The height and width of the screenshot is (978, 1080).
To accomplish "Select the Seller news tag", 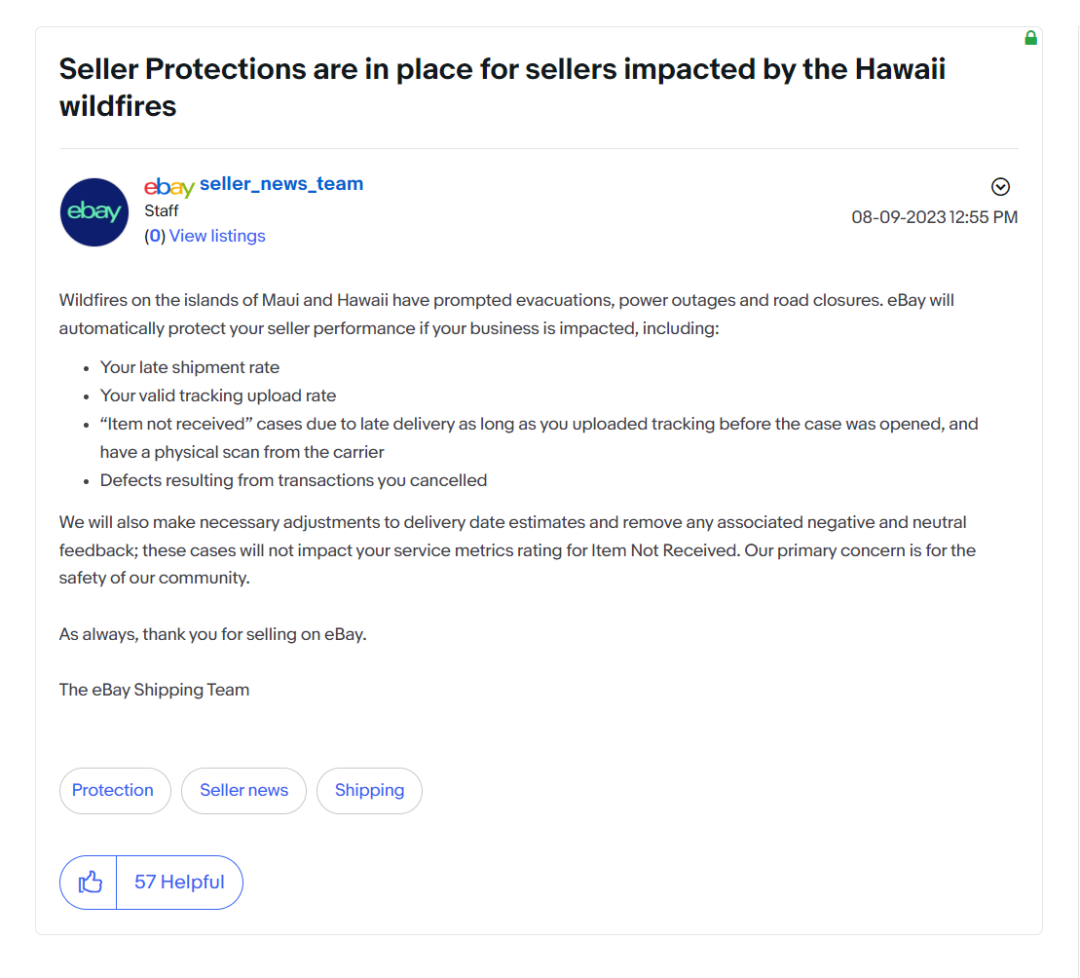I will (x=244, y=790).
